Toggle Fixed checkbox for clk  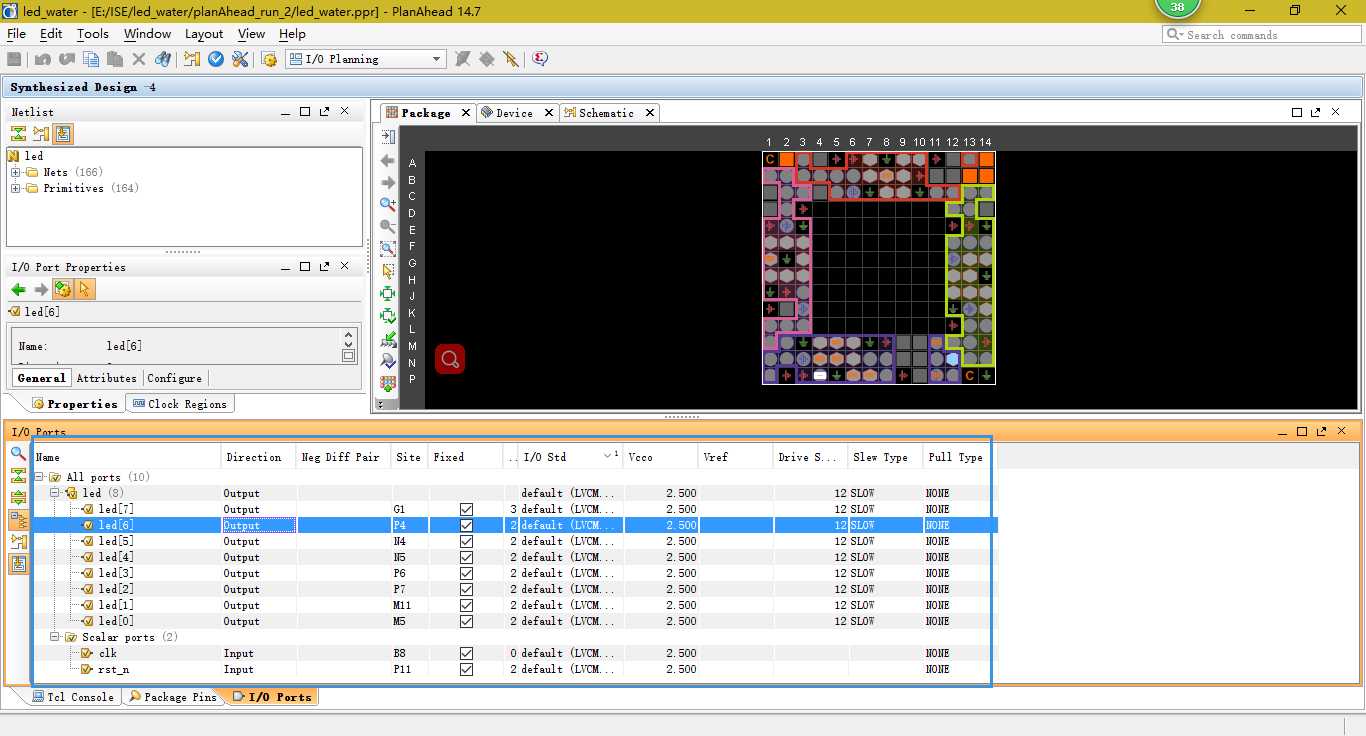tap(466, 653)
